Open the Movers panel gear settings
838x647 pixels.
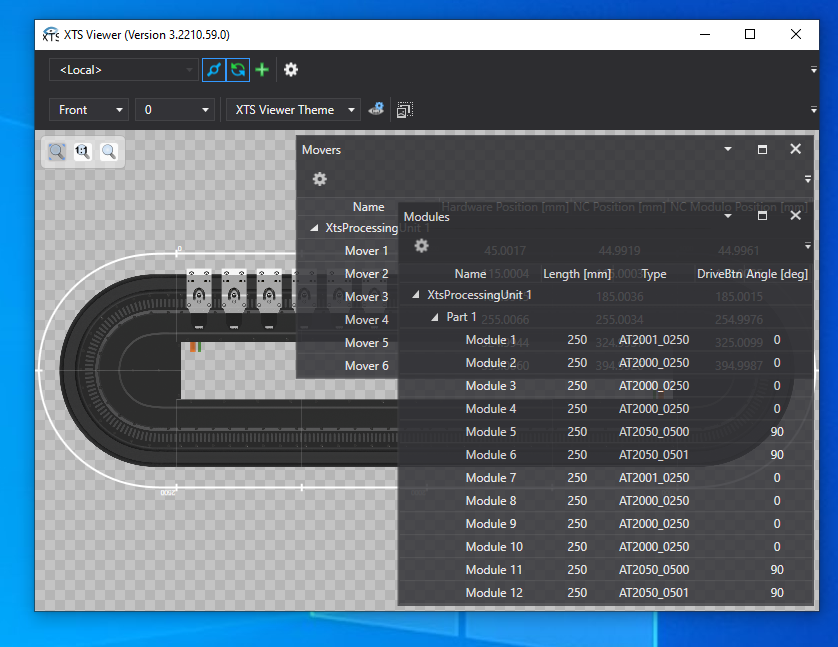(320, 179)
